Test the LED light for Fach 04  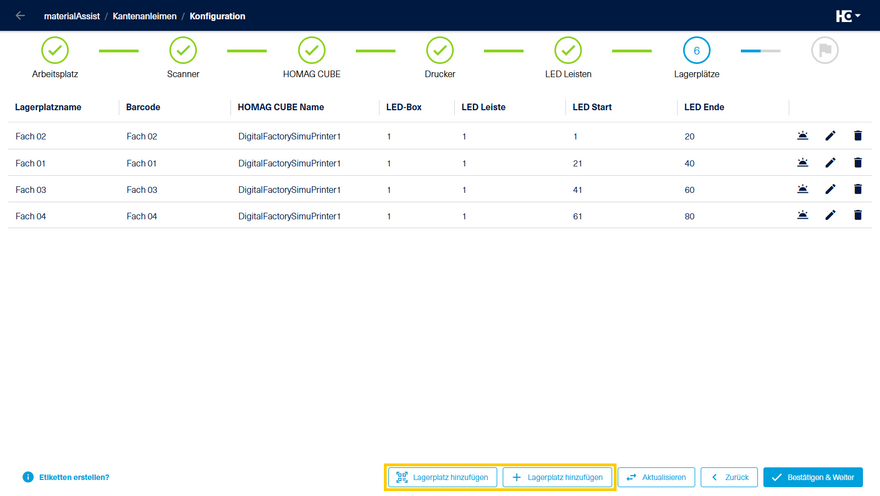(803, 215)
